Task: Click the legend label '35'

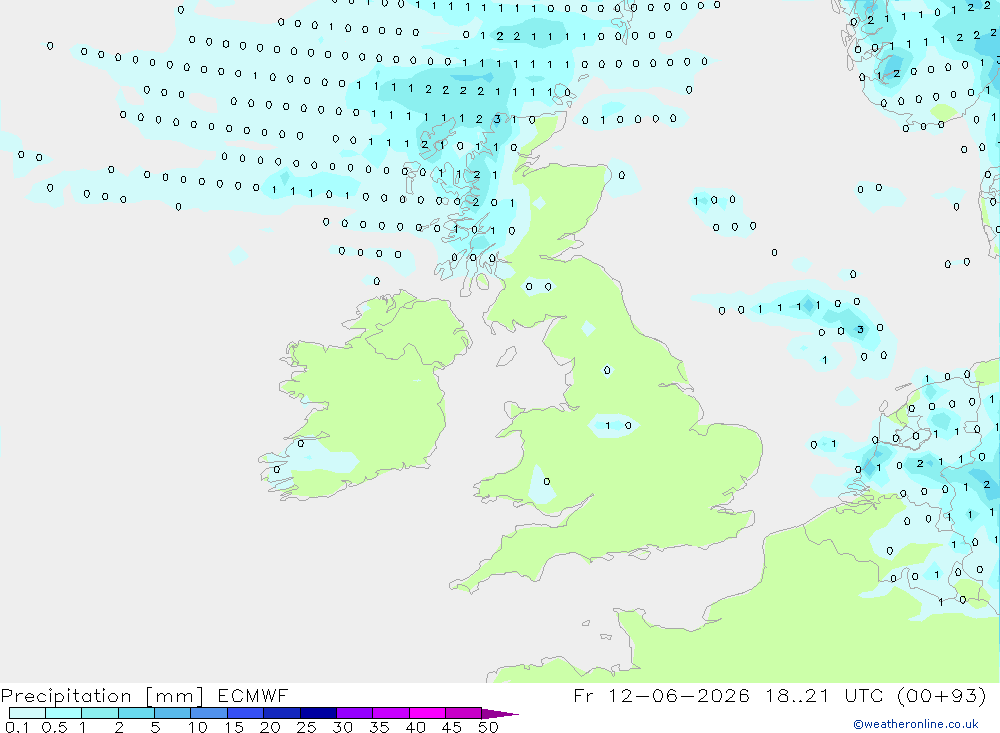Action: click(x=379, y=727)
